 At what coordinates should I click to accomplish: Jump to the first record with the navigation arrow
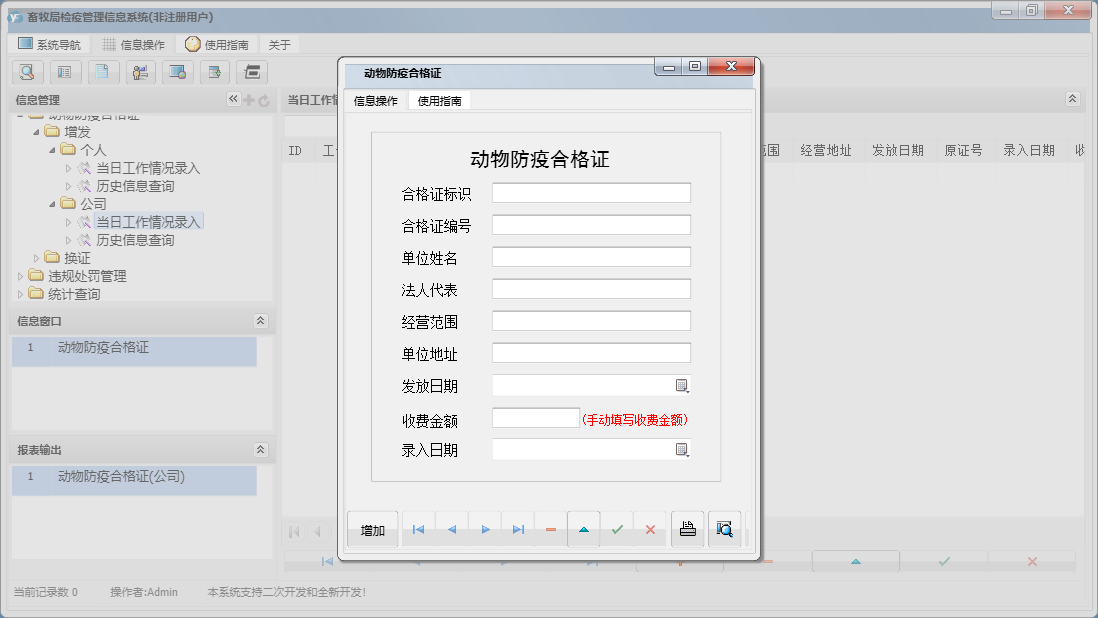(x=418, y=529)
